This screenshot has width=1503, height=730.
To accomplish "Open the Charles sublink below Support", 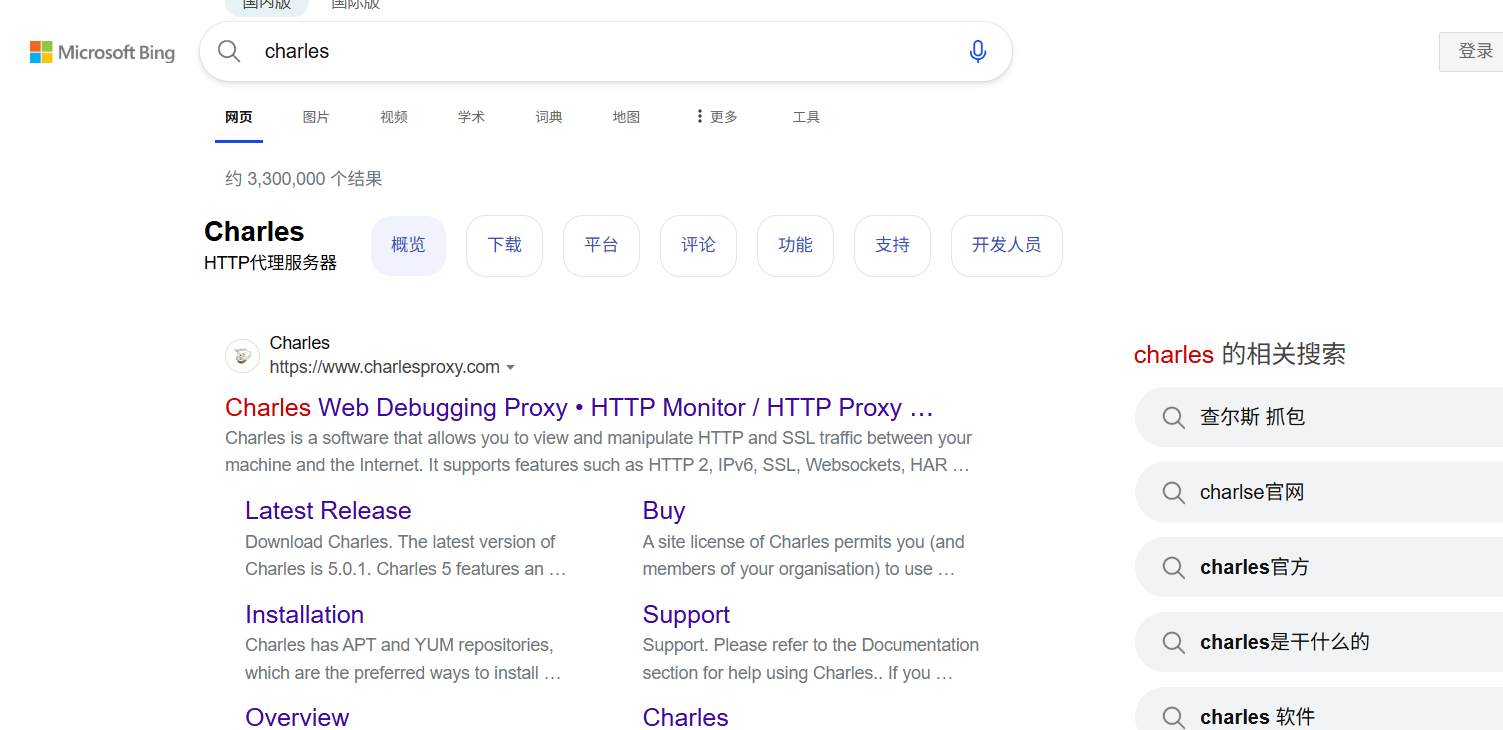I will (x=686, y=717).
